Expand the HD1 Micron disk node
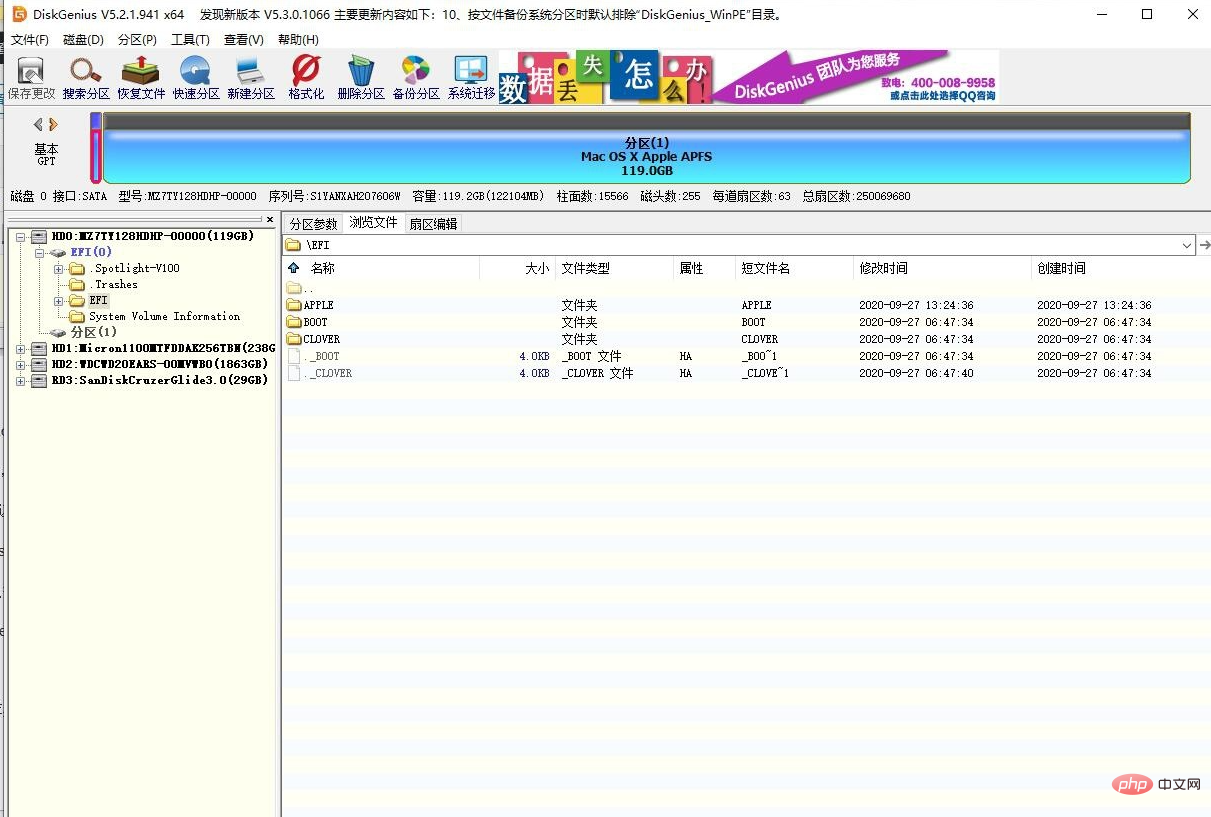 21,348
